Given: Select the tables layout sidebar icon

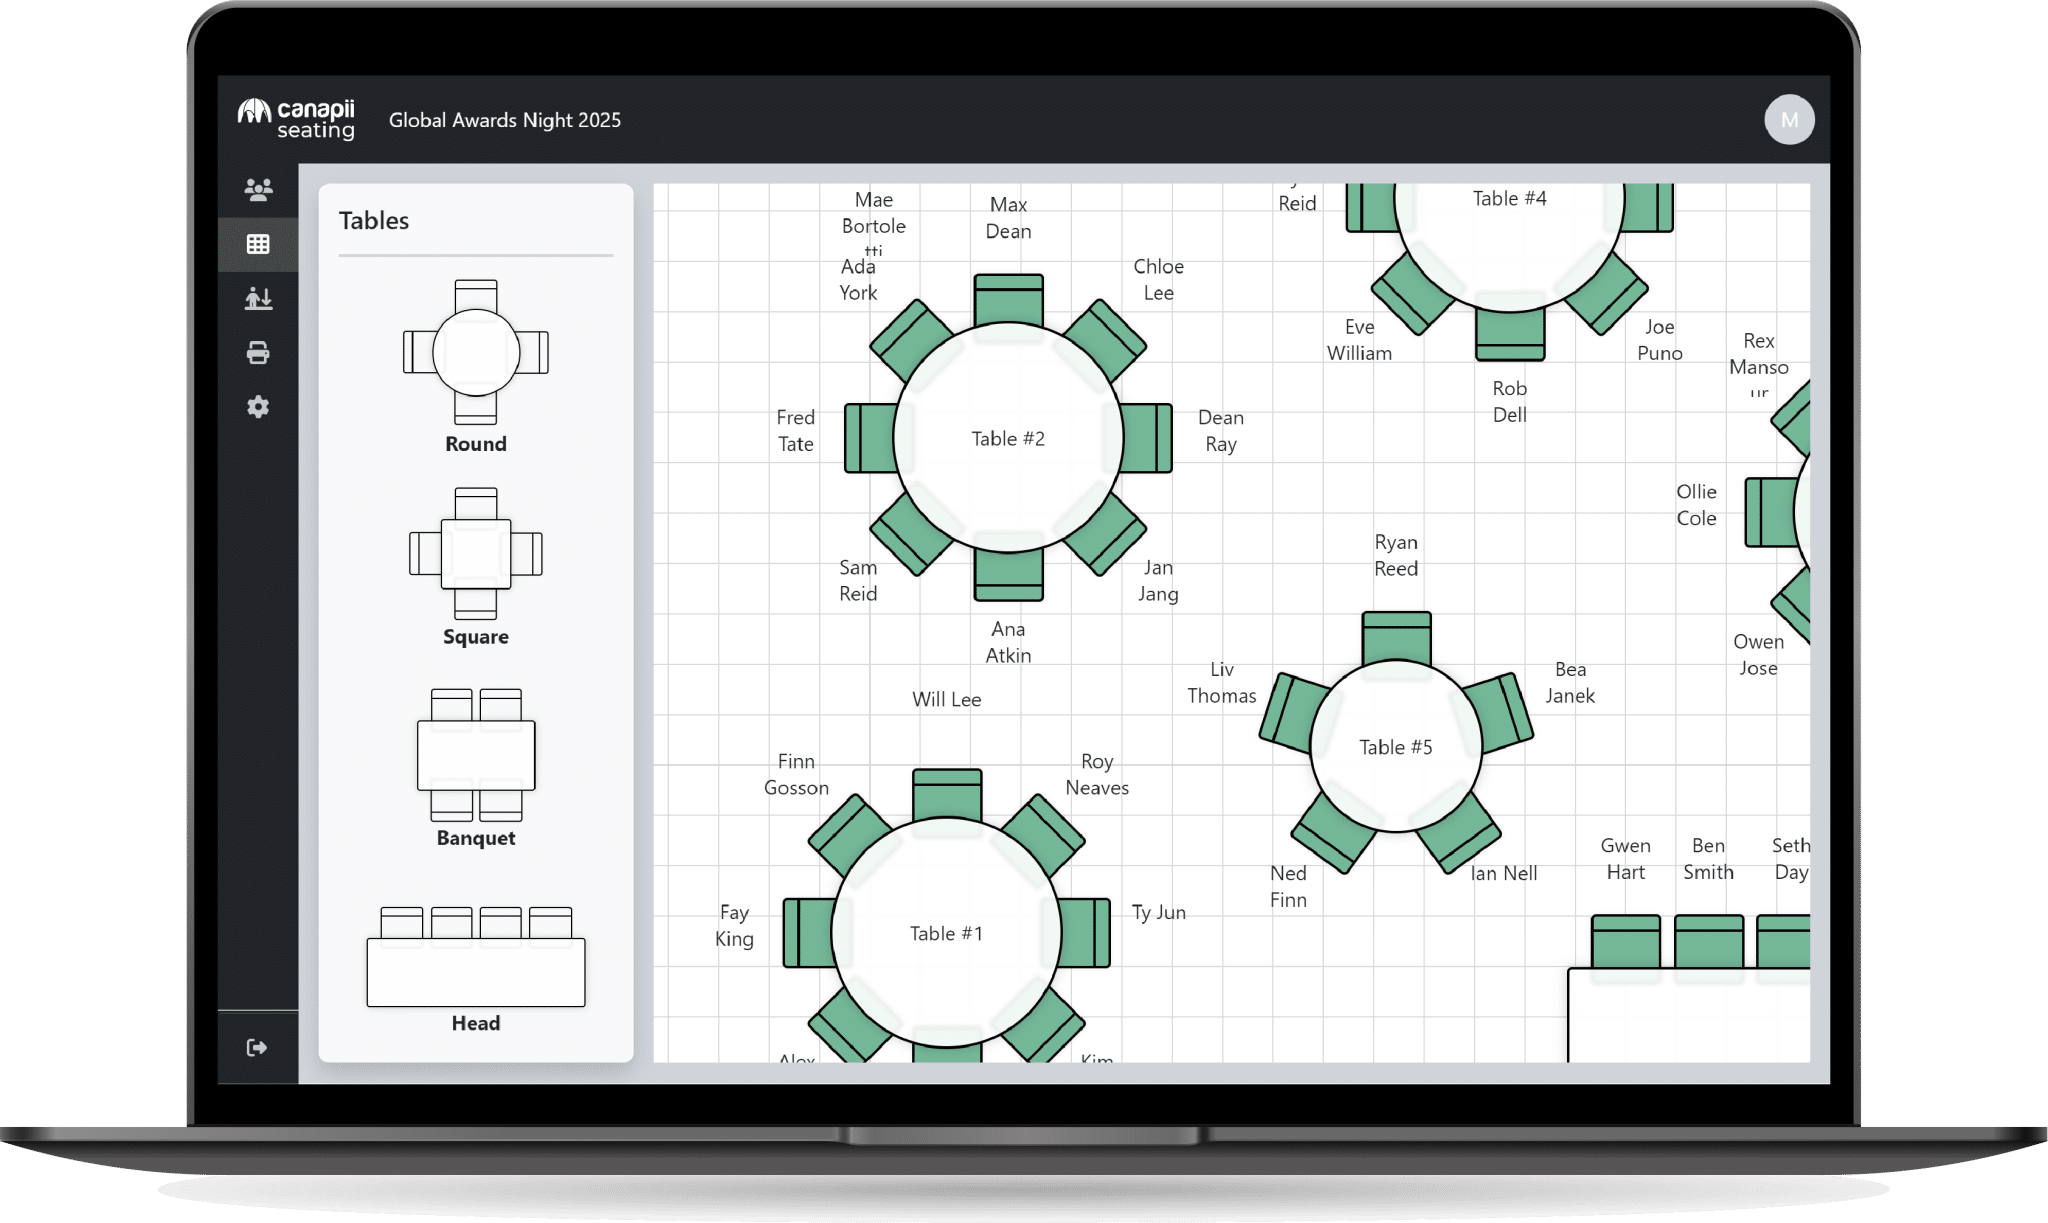Looking at the screenshot, I should click(x=258, y=244).
